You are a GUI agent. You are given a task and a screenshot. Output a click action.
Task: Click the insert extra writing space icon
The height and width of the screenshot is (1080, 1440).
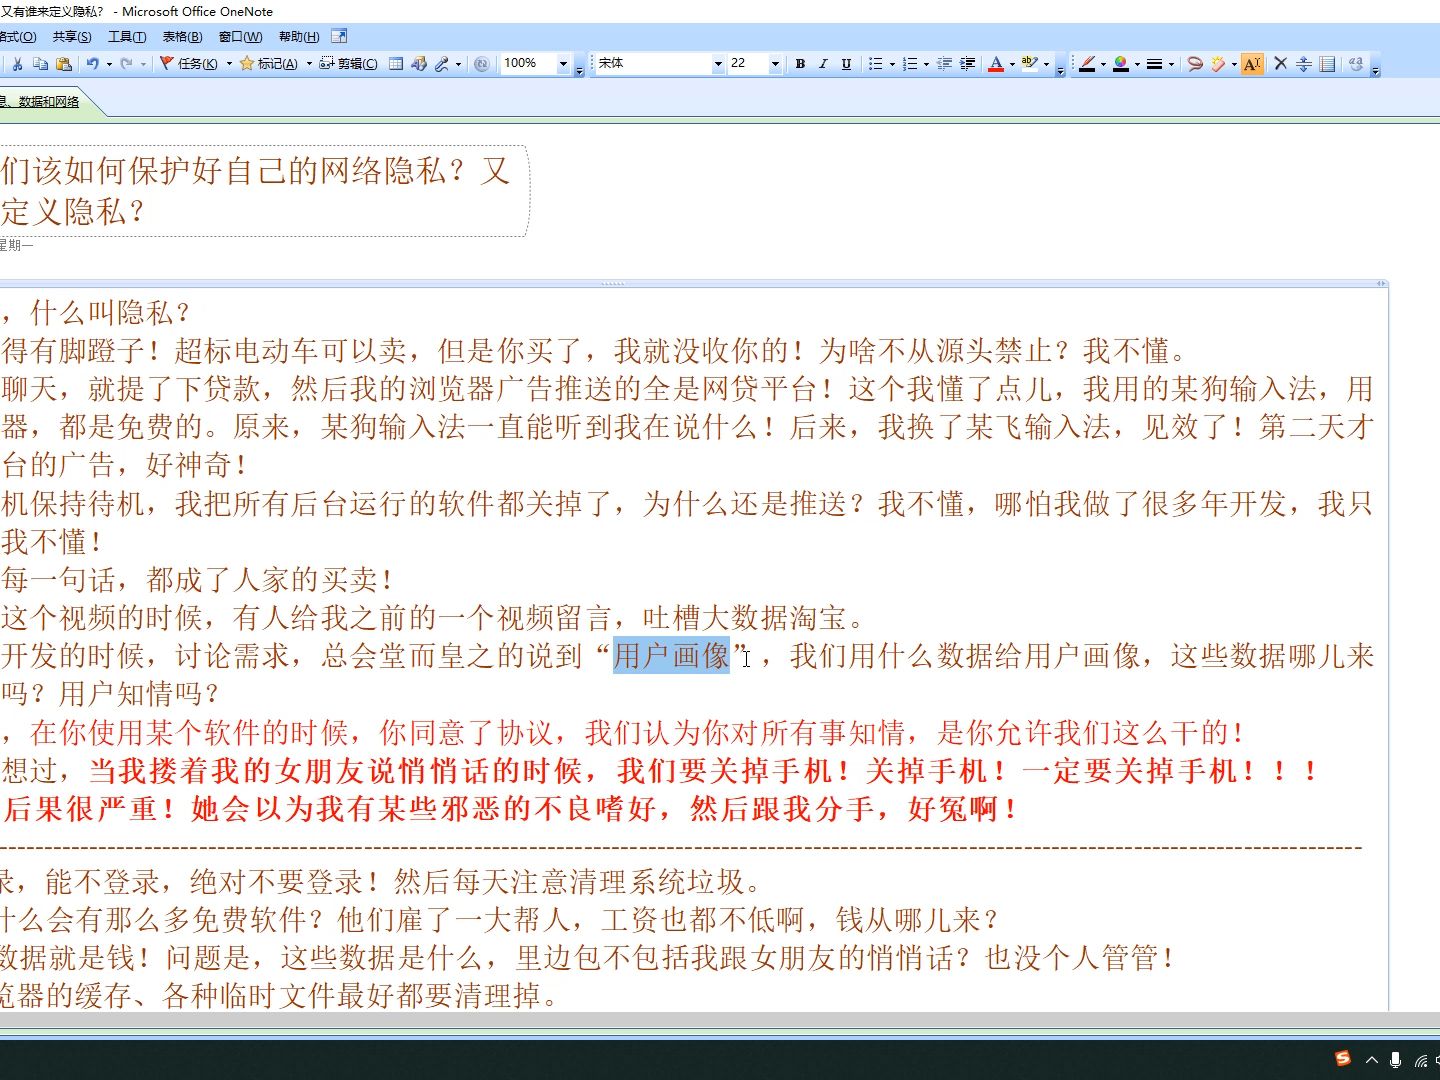pos(1304,63)
